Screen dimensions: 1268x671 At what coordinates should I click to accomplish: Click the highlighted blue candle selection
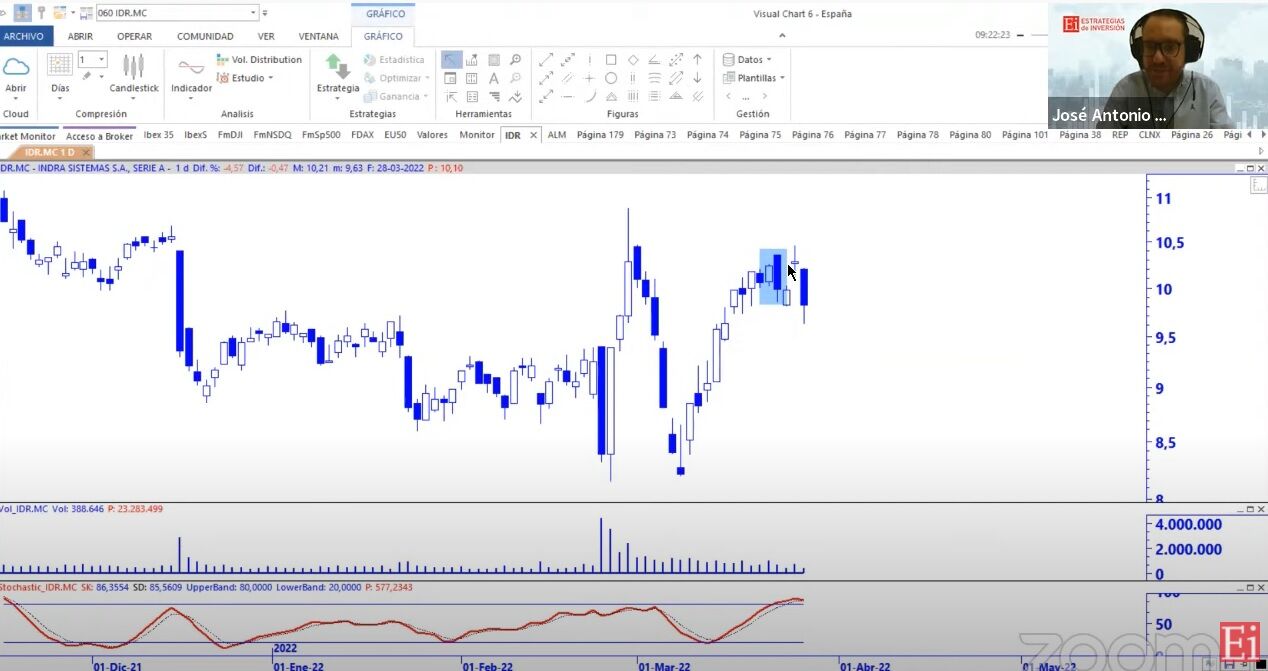click(772, 276)
